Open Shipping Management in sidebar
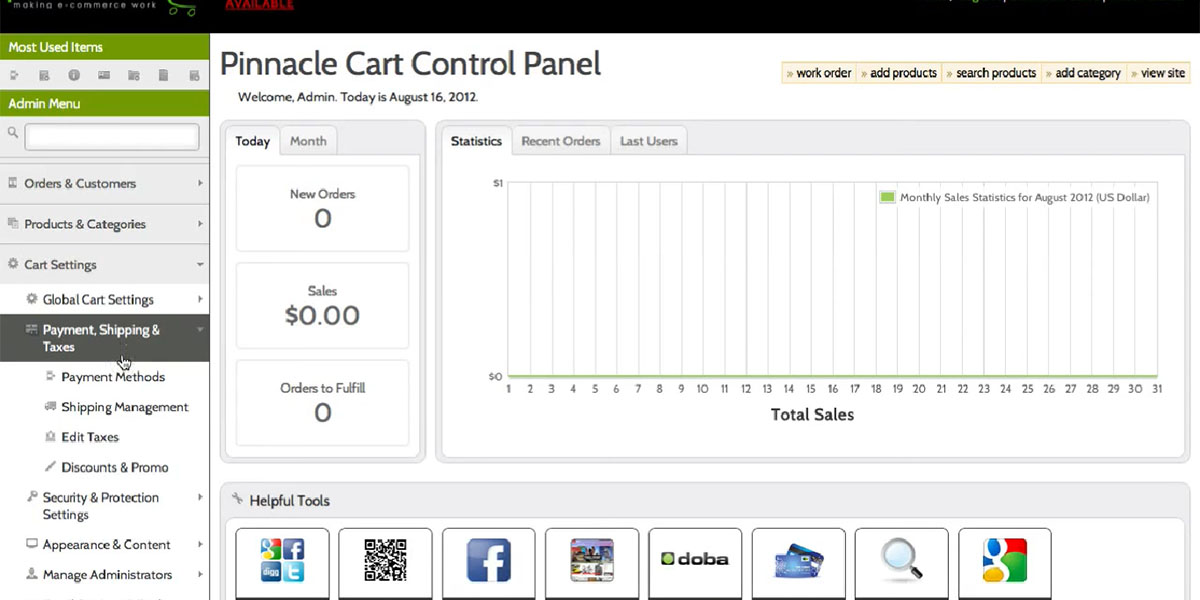 (x=124, y=408)
